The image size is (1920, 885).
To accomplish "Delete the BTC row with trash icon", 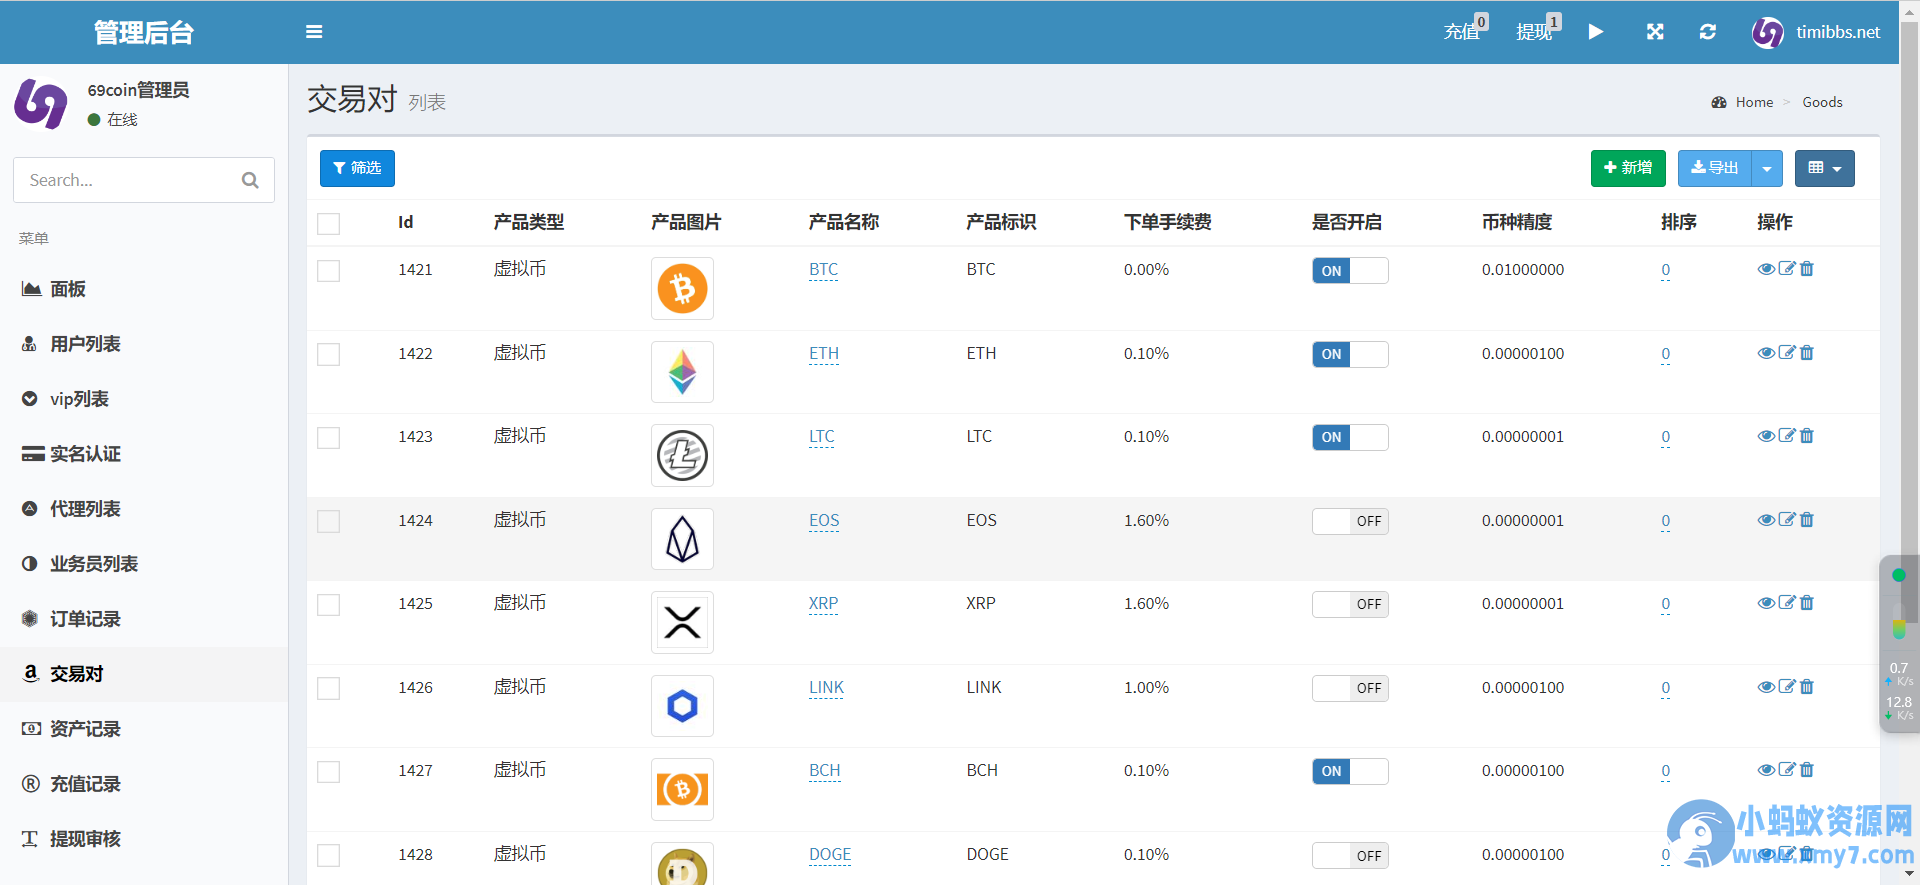I will coord(1807,269).
